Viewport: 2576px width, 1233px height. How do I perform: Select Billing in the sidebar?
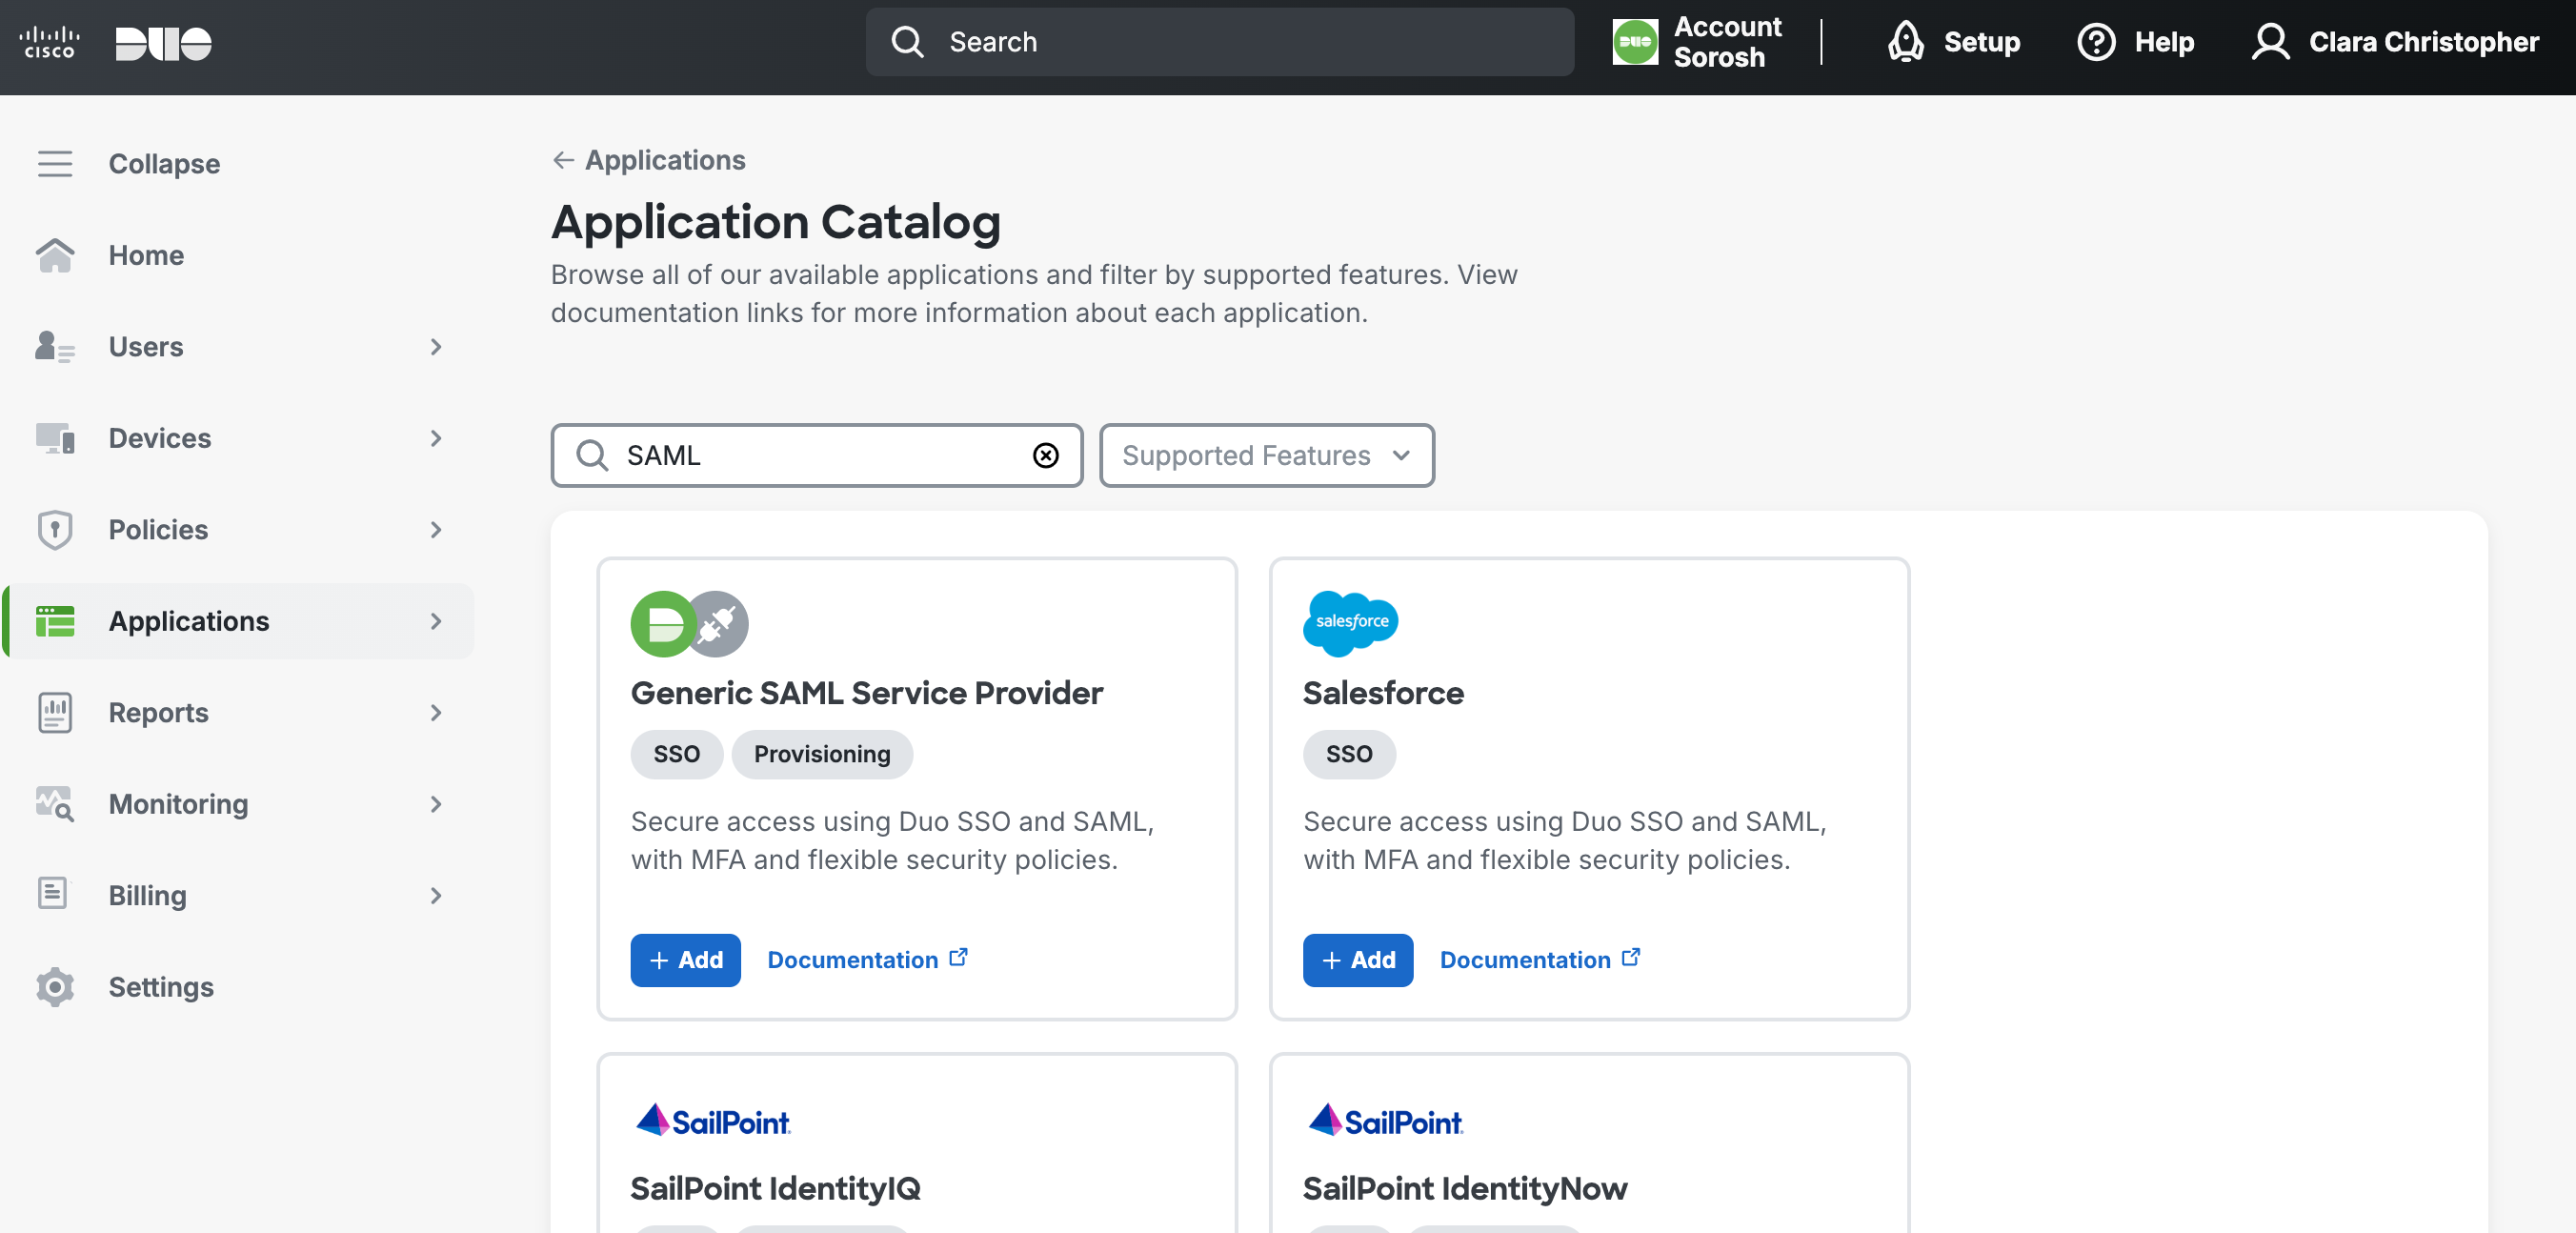pos(147,896)
